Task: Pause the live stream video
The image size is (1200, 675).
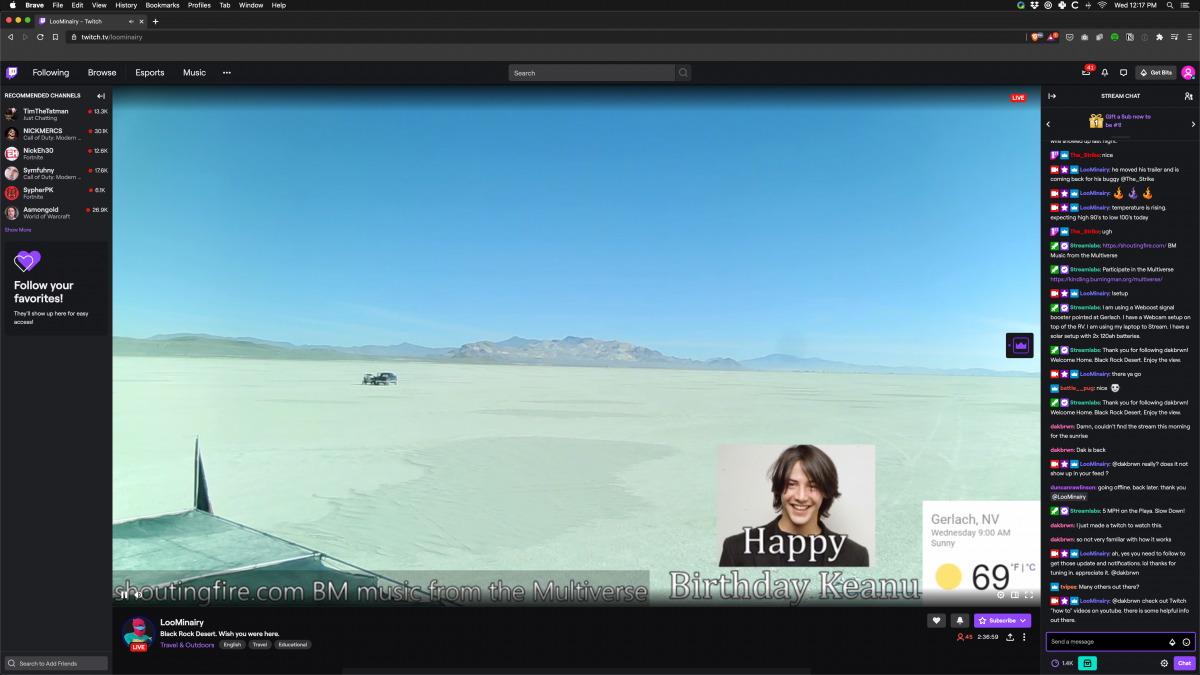Action: 126,594
